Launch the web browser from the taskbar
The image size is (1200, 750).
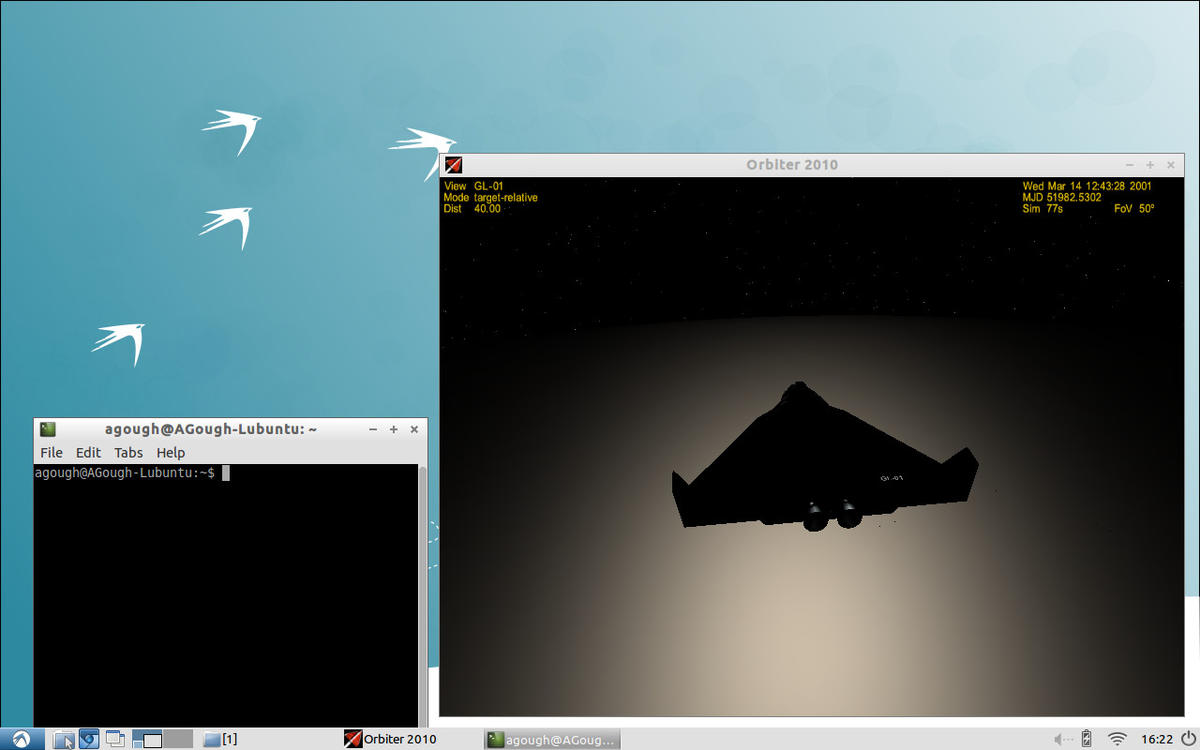[x=89, y=739]
